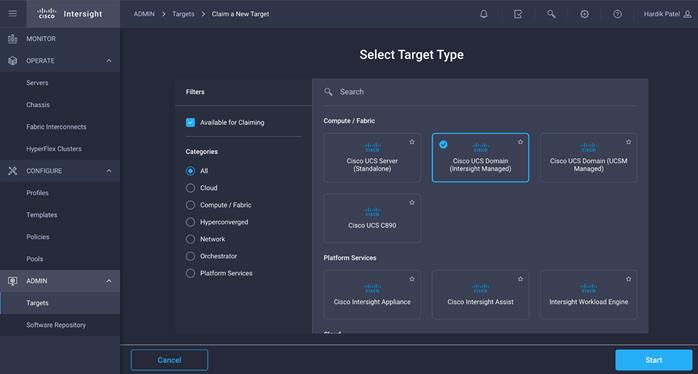
Task: Click the Start button
Action: pyautogui.click(x=653, y=360)
